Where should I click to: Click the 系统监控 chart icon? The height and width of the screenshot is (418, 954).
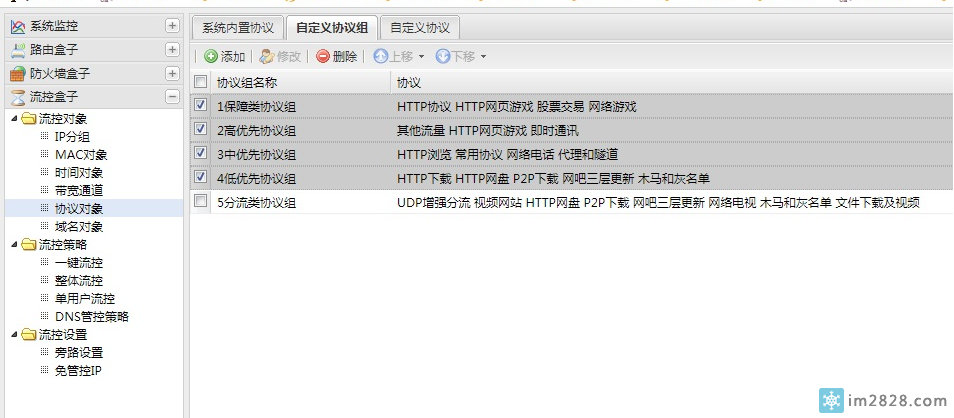point(17,26)
